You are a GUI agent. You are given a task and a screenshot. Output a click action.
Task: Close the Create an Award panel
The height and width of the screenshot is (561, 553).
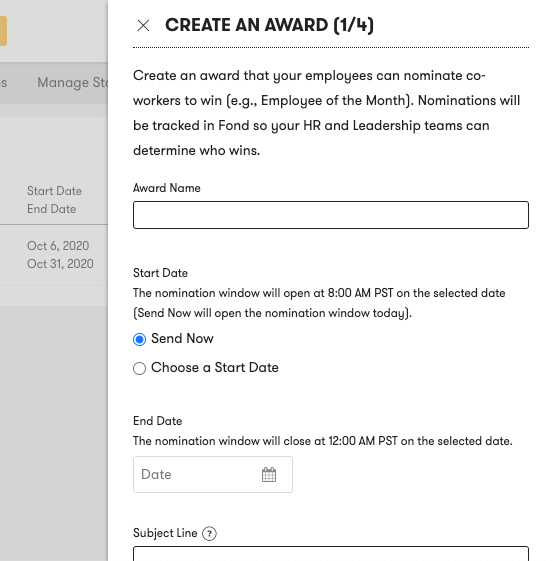pyautogui.click(x=143, y=25)
